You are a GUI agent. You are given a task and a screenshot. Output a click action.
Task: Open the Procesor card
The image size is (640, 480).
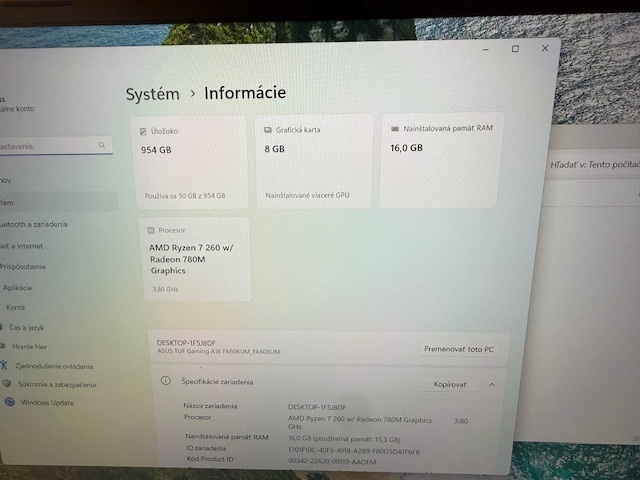pos(197,259)
